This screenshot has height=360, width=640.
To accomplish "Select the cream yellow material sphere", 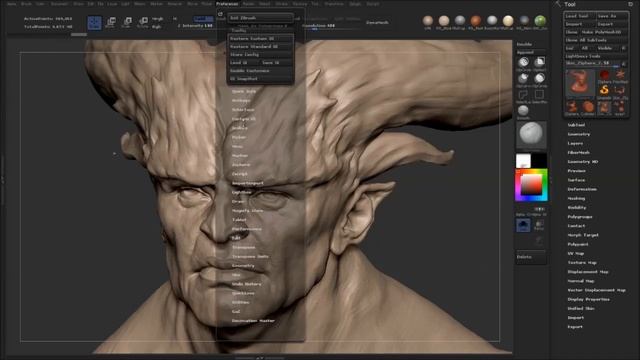I will pyautogui.click(x=508, y=20).
